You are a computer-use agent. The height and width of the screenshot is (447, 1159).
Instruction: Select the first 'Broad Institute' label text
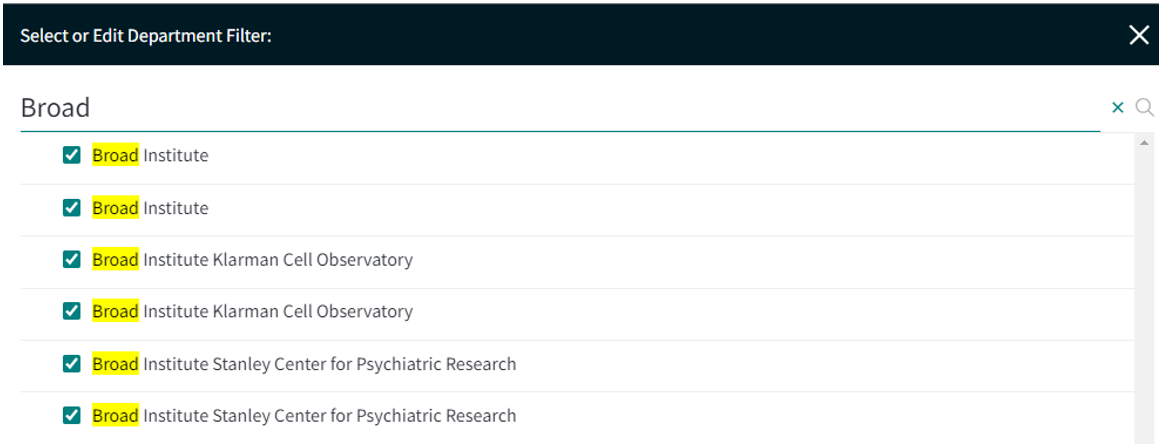coord(150,156)
